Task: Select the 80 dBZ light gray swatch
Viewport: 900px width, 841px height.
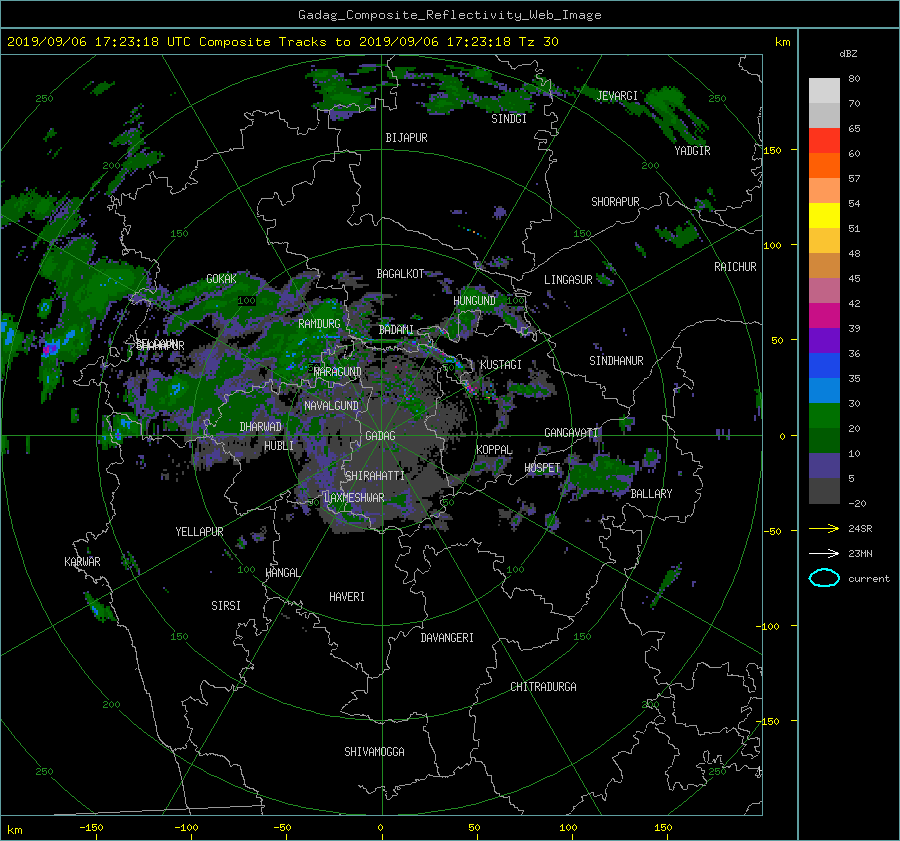Action: pyautogui.click(x=824, y=90)
